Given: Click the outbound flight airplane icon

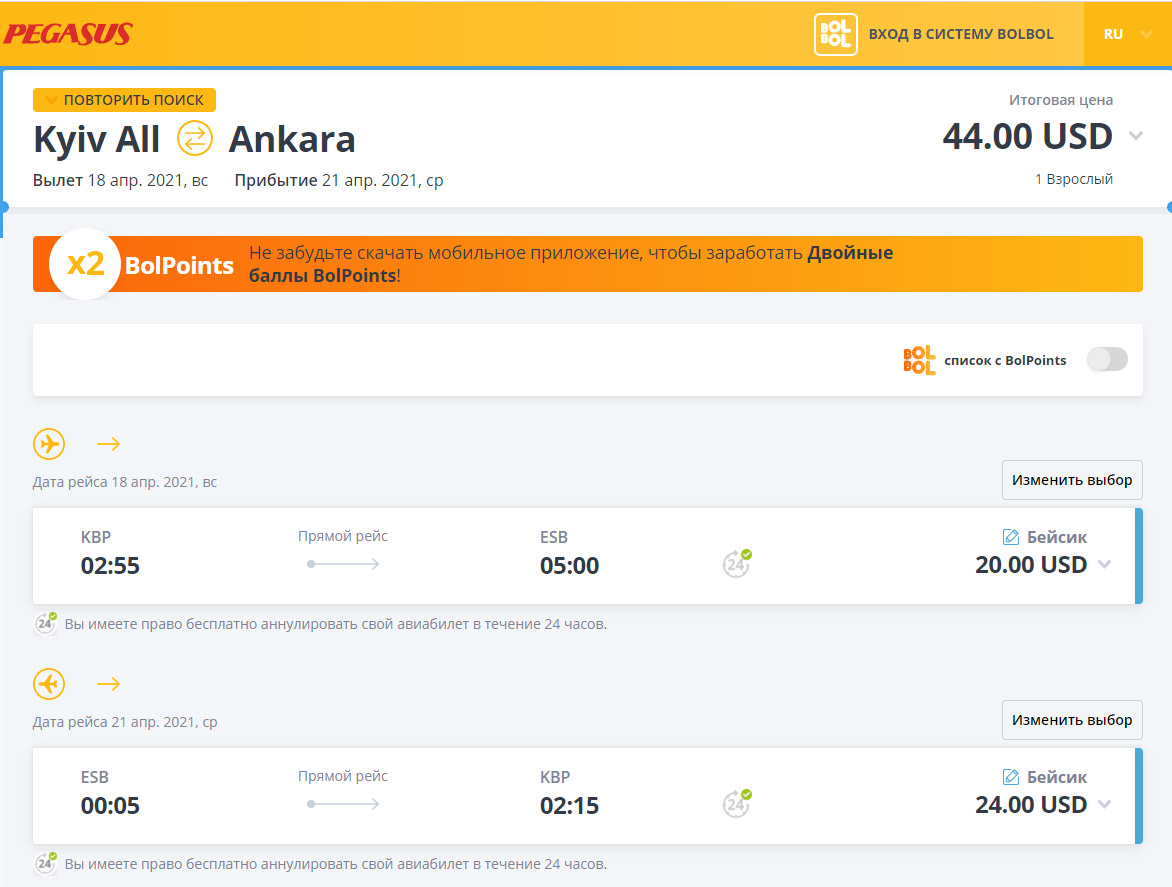Looking at the screenshot, I should (x=49, y=444).
